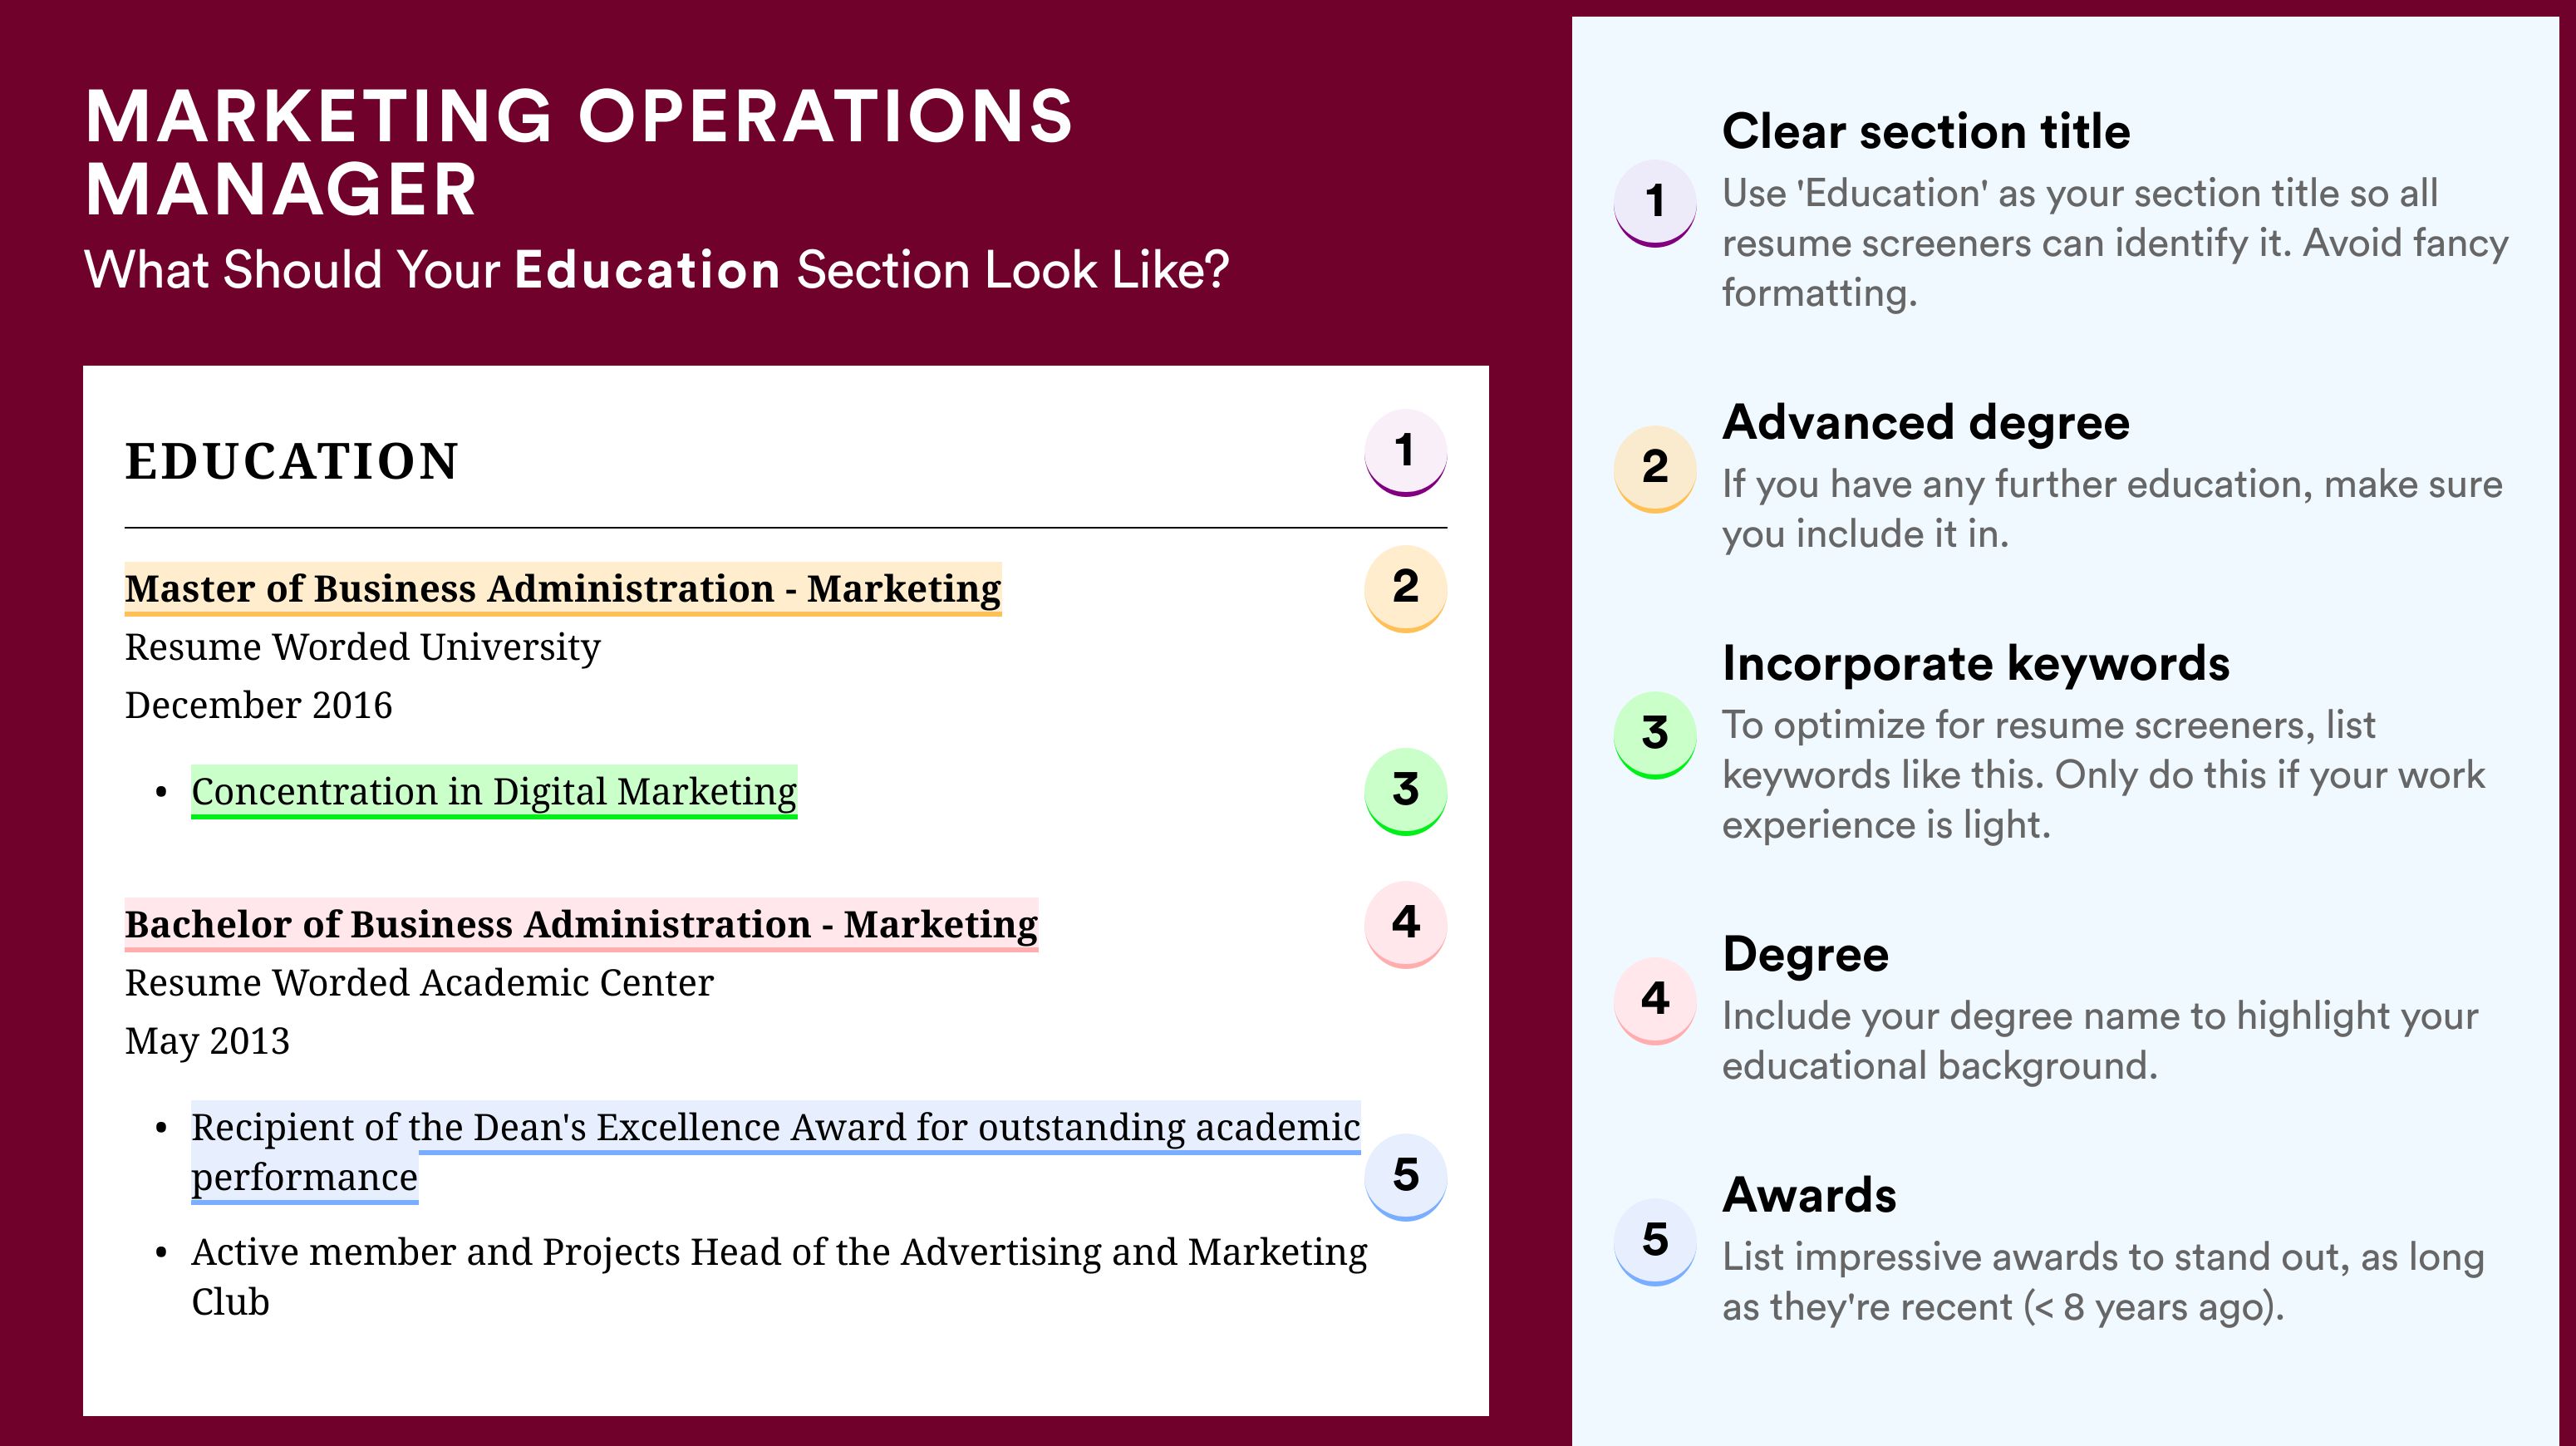Select the highlighted Master of Business Administration line
This screenshot has width=2576, height=1446.
(563, 589)
